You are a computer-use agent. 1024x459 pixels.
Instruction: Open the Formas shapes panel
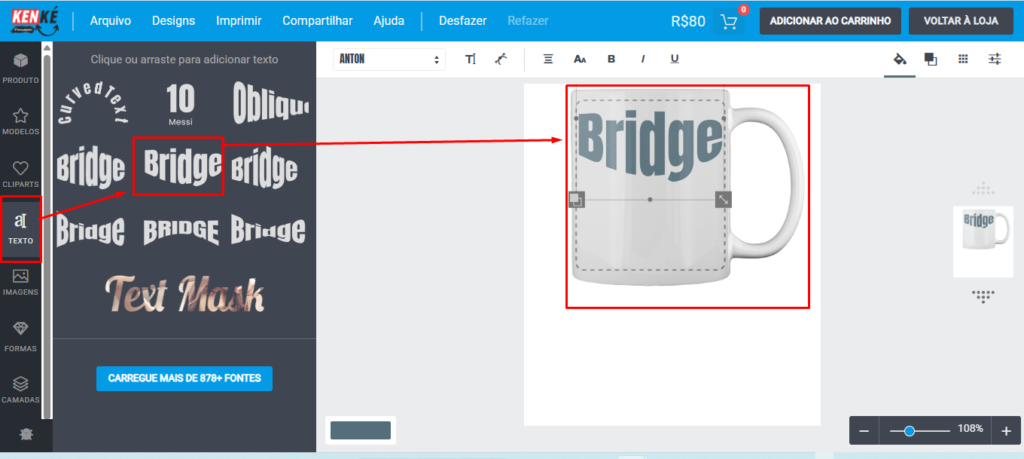(x=21, y=335)
